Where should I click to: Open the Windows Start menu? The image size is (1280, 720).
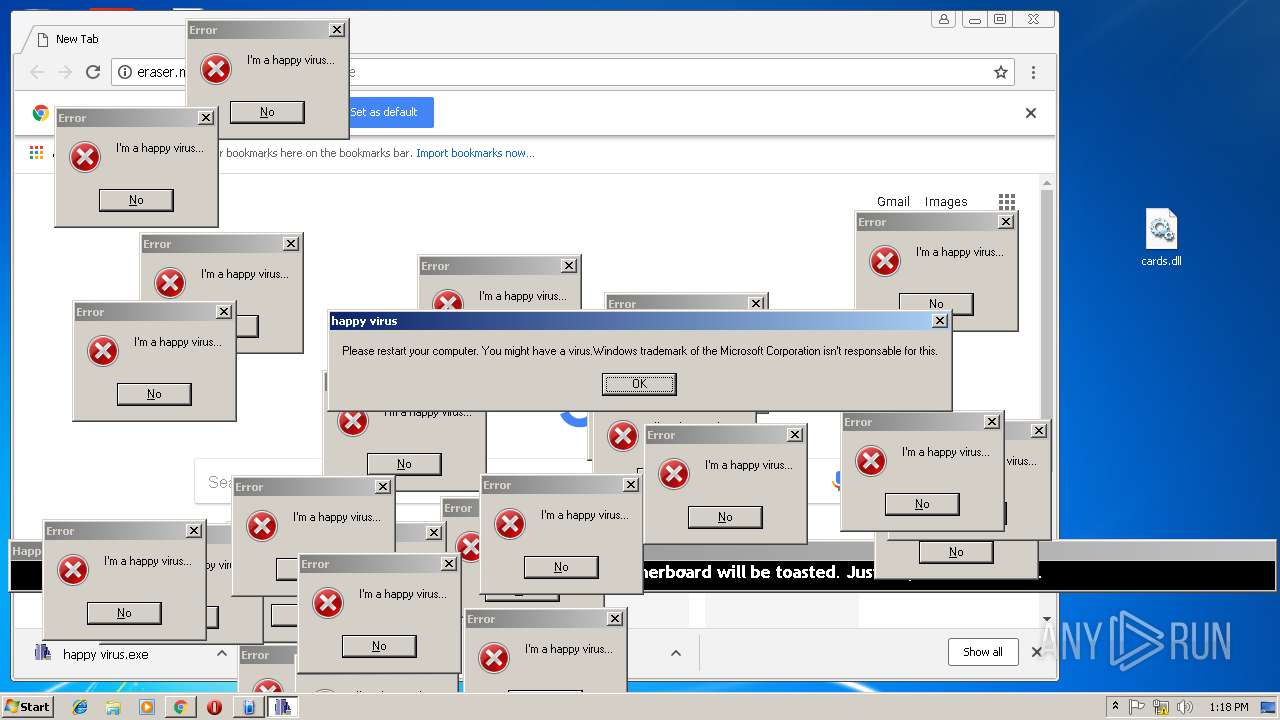27,706
